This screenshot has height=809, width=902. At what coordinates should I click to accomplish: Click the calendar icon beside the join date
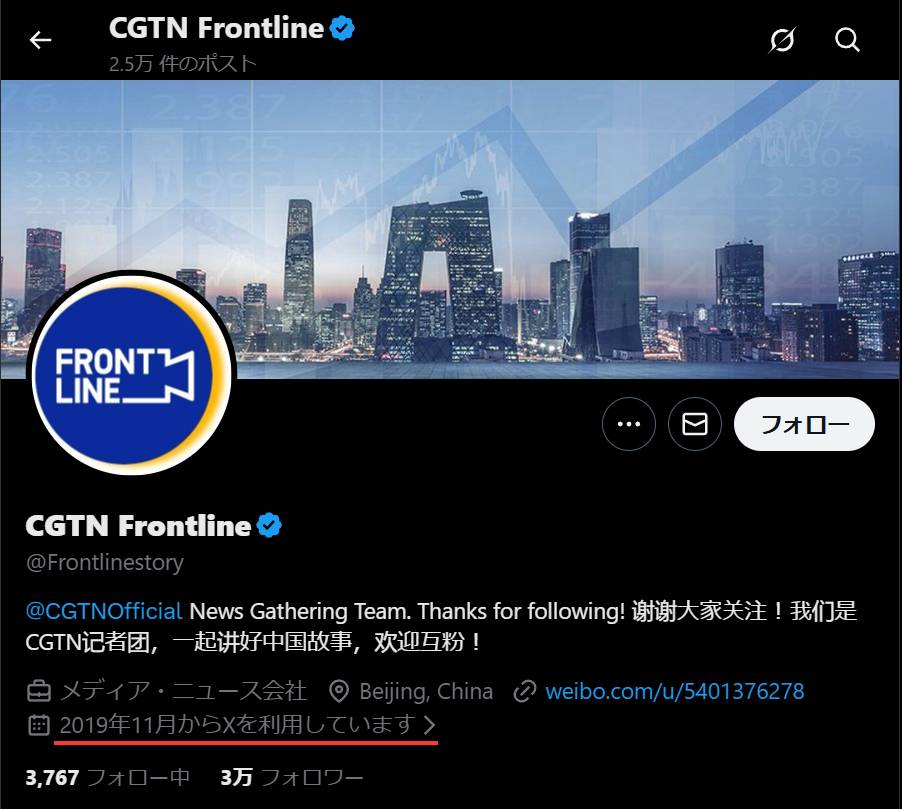click(x=39, y=725)
